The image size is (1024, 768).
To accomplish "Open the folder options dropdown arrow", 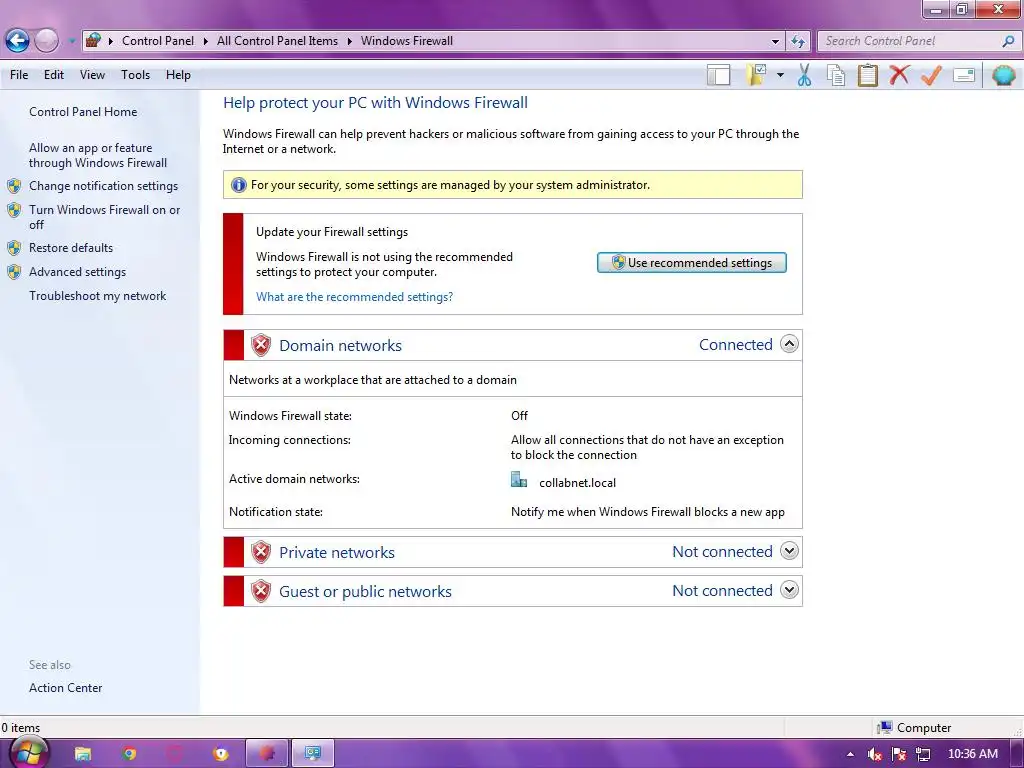I will click(780, 75).
